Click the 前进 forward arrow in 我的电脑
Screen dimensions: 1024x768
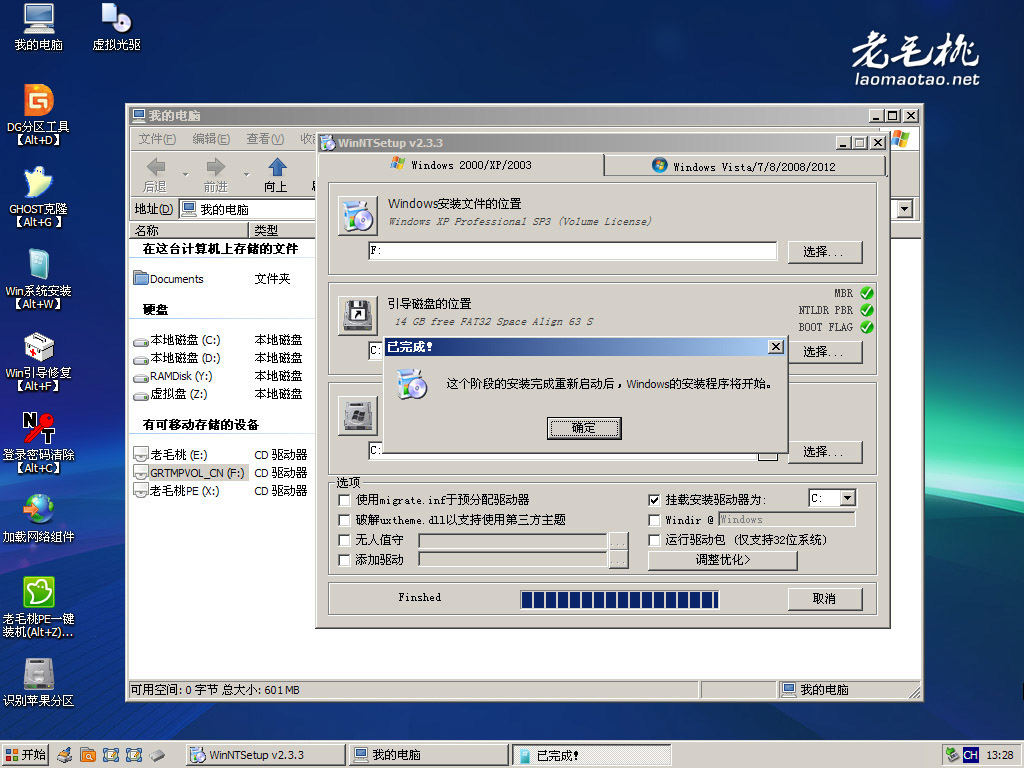[x=216, y=175]
